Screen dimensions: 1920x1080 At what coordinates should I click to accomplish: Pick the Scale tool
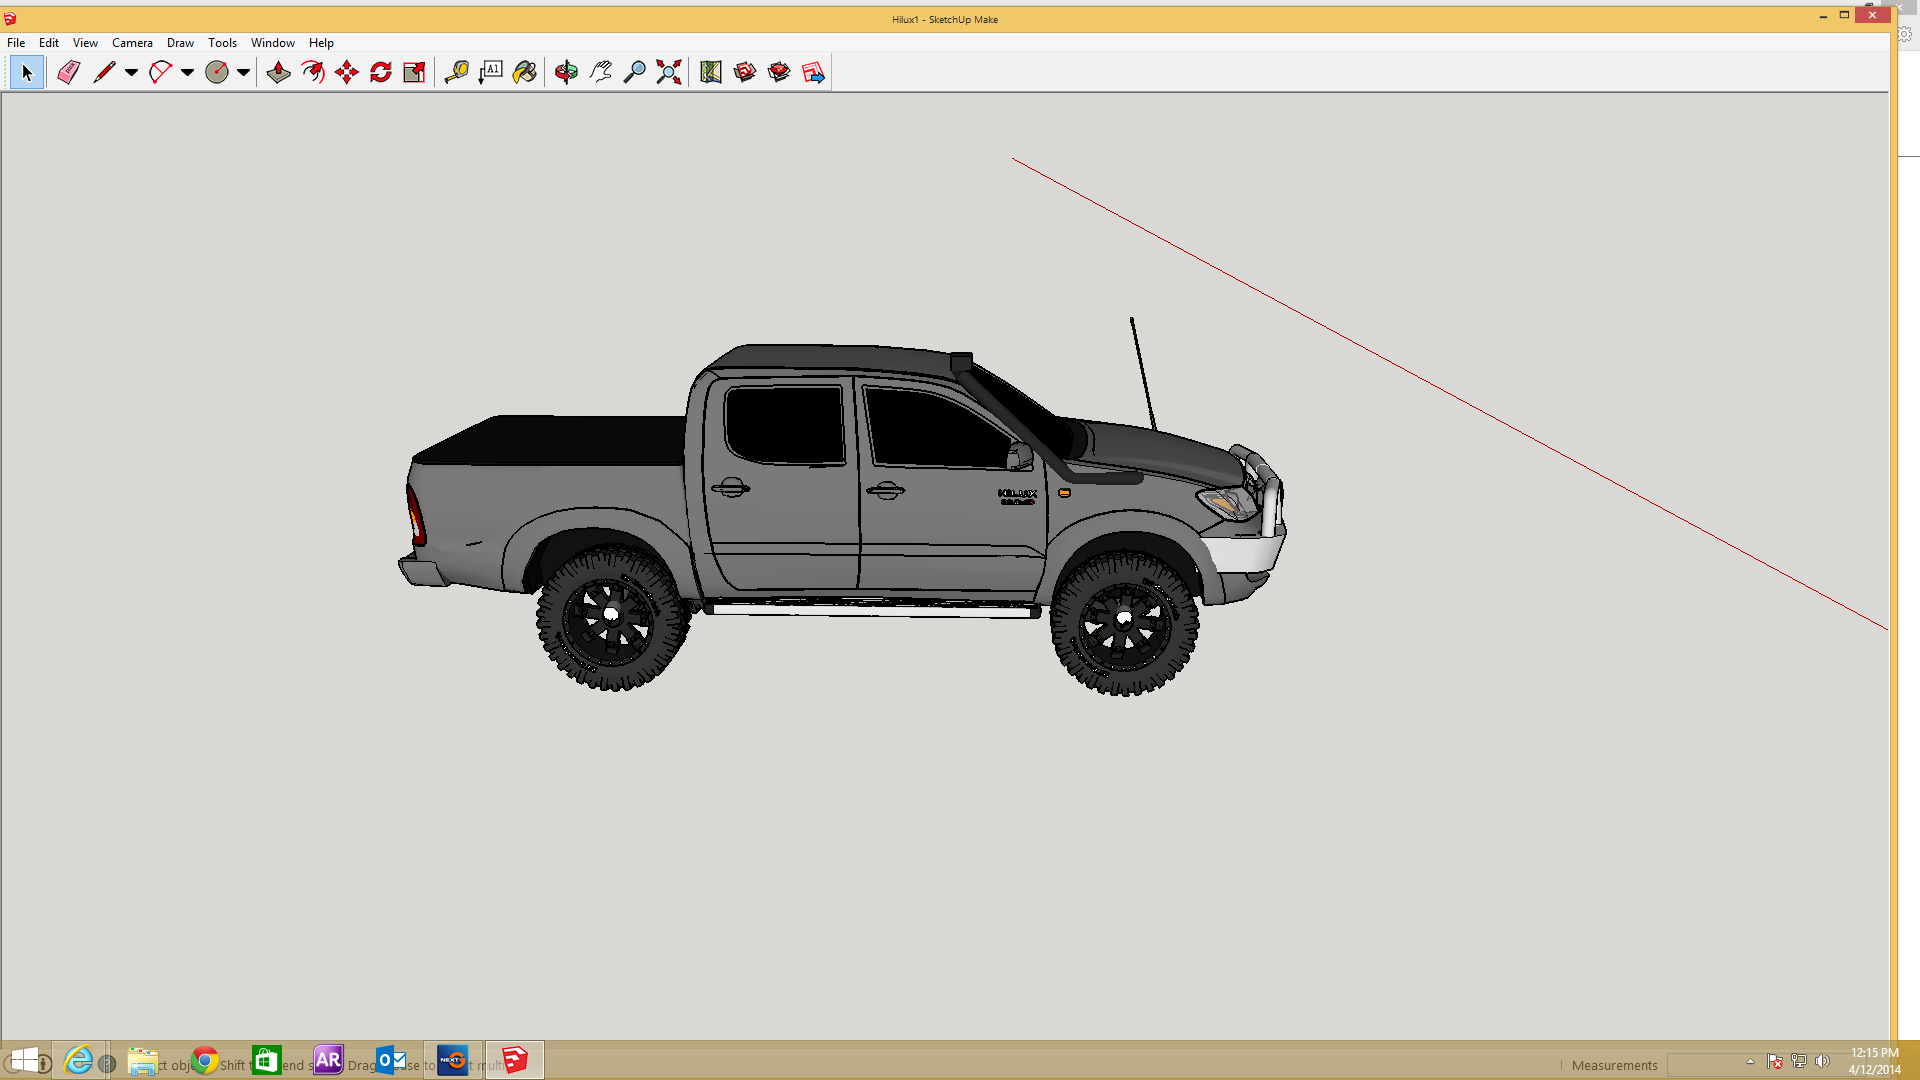click(414, 72)
